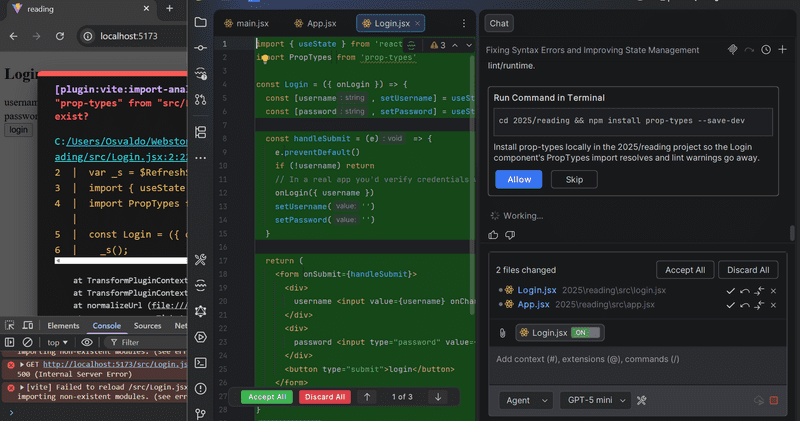Viewport: 800px width, 421px height.
Task: Switch to the App.jsx editor tab
Action: pyautogui.click(x=315, y=23)
